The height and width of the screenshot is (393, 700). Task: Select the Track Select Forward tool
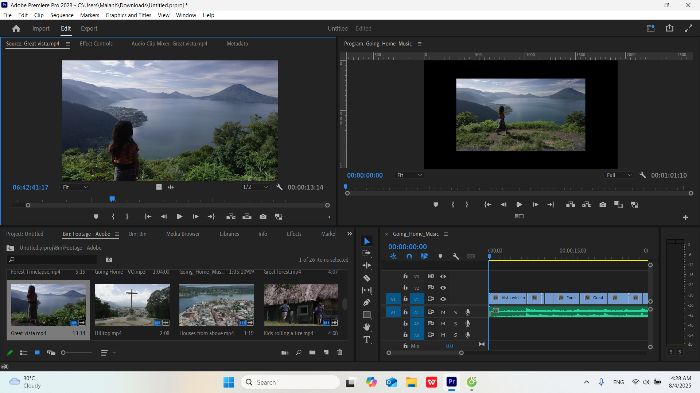367,253
